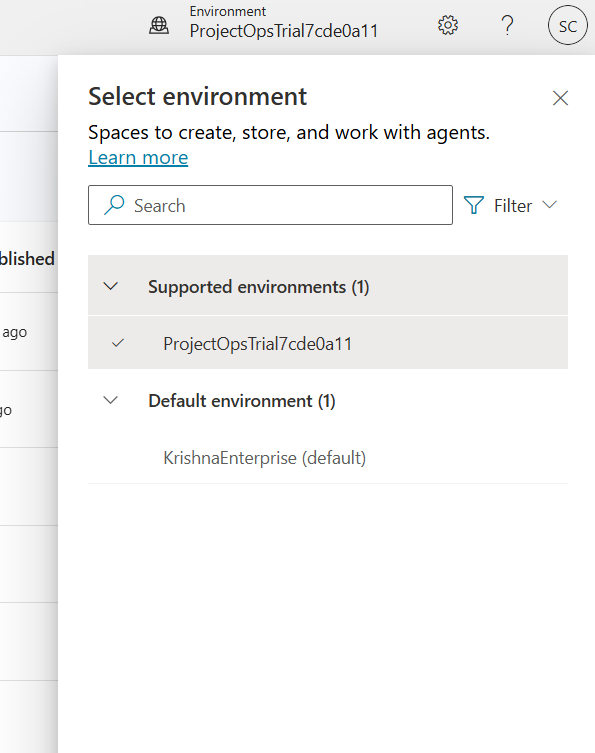Click the environment globe icon in header
The height and width of the screenshot is (753, 595).
pos(159,25)
